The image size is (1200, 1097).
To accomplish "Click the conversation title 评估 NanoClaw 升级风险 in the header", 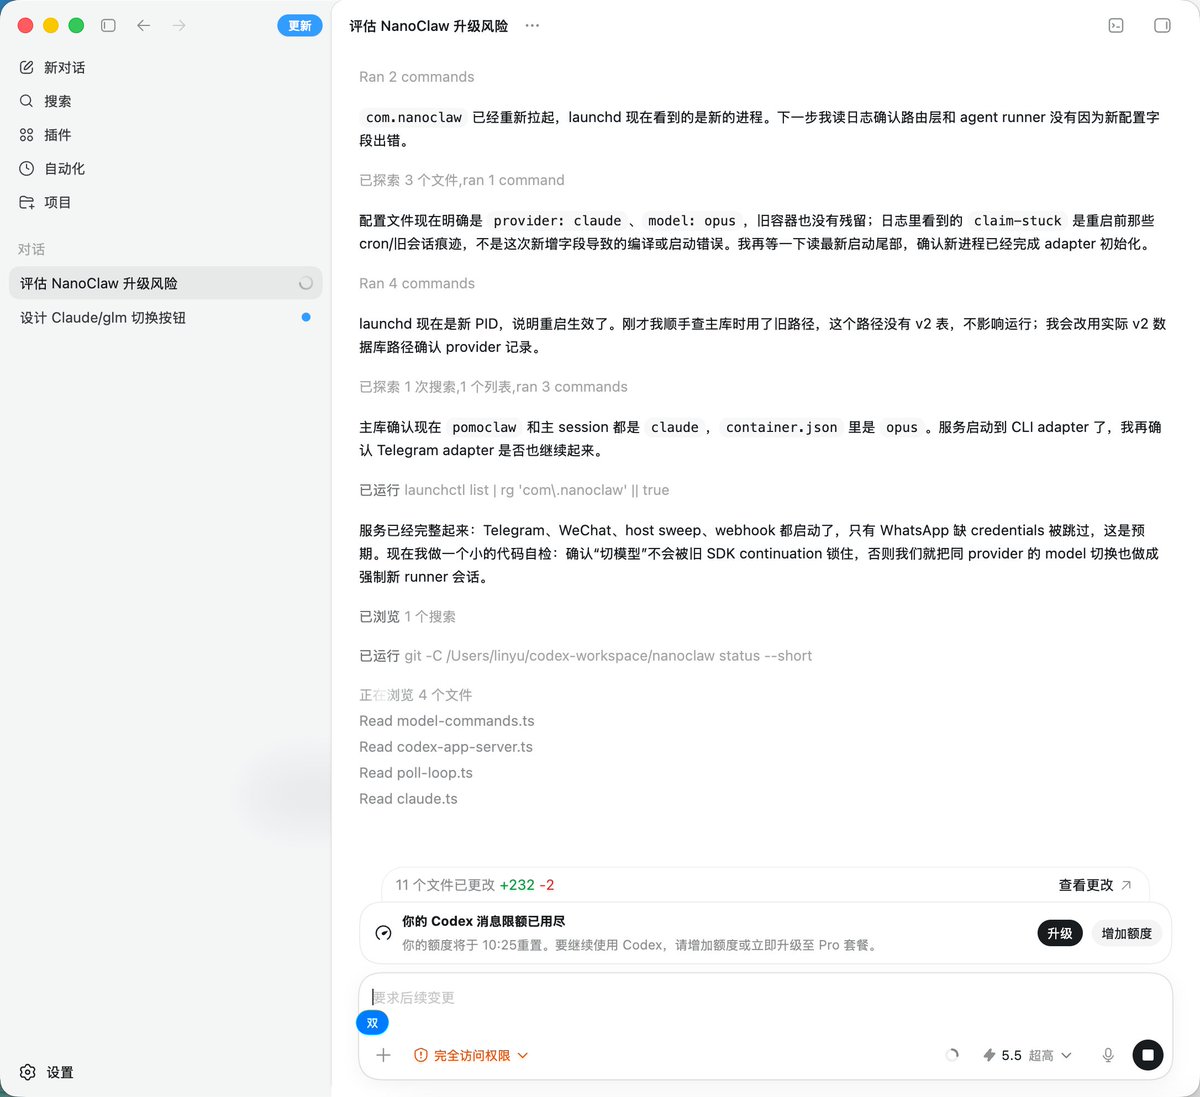I will coord(429,26).
